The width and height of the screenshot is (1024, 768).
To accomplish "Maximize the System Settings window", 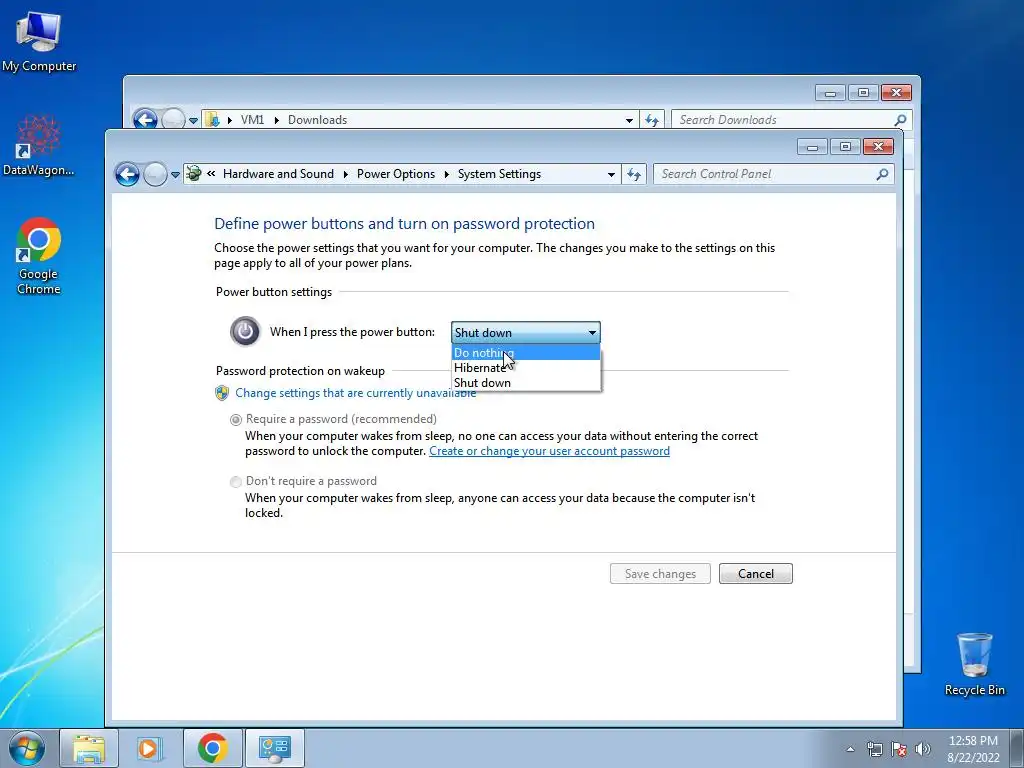I will pyautogui.click(x=845, y=147).
